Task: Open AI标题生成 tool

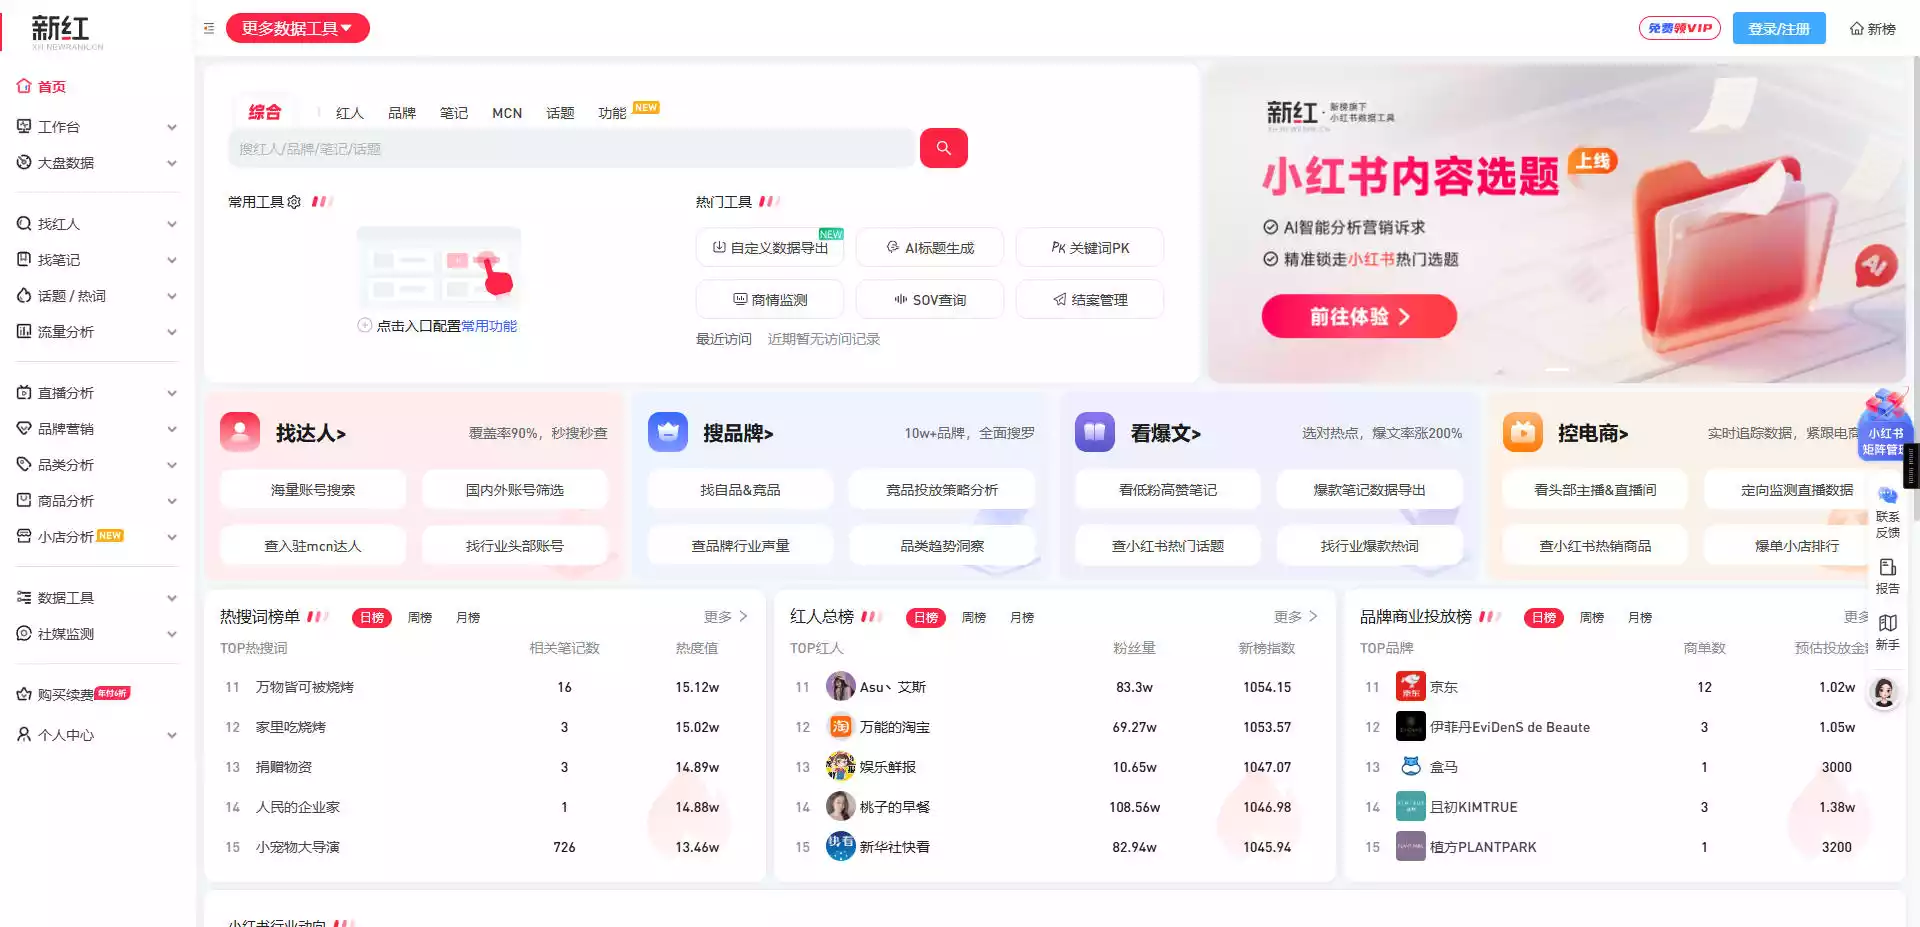Action: pyautogui.click(x=930, y=247)
